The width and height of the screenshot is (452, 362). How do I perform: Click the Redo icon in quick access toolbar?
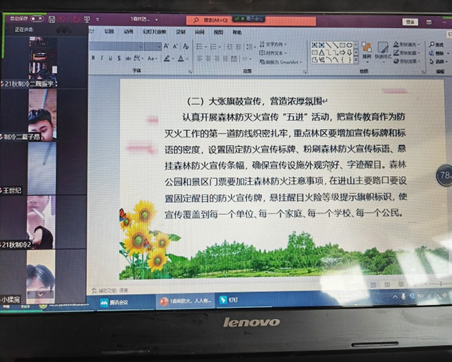point(76,19)
